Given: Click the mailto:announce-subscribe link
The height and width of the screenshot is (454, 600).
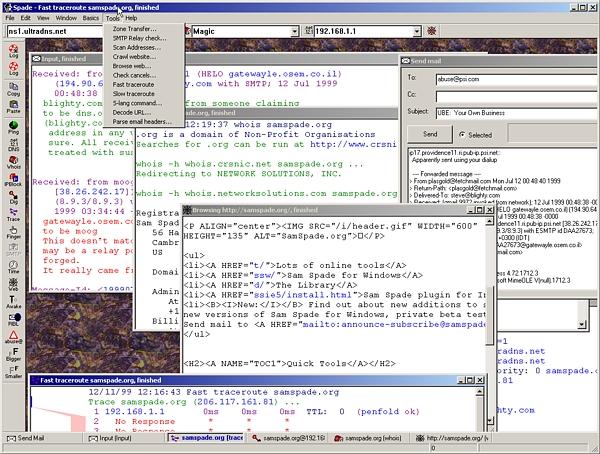Looking at the screenshot, I should [x=393, y=324].
